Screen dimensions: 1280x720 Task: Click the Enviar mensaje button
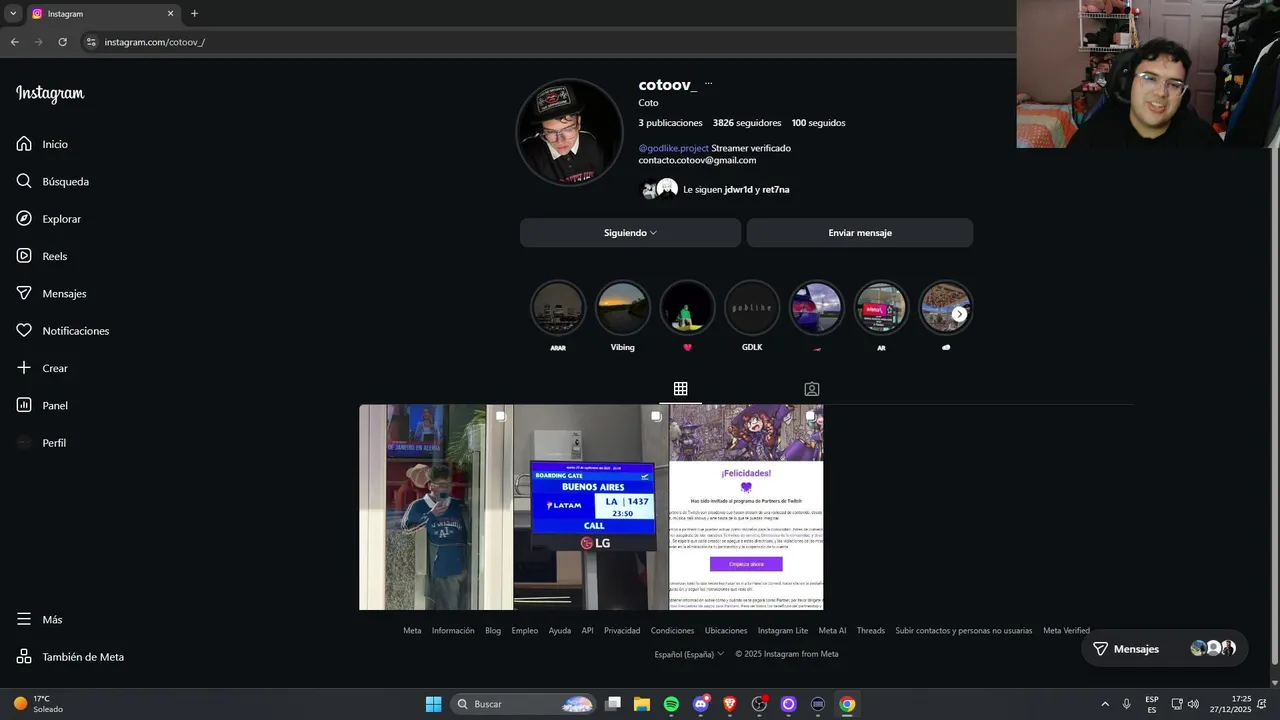(x=860, y=233)
